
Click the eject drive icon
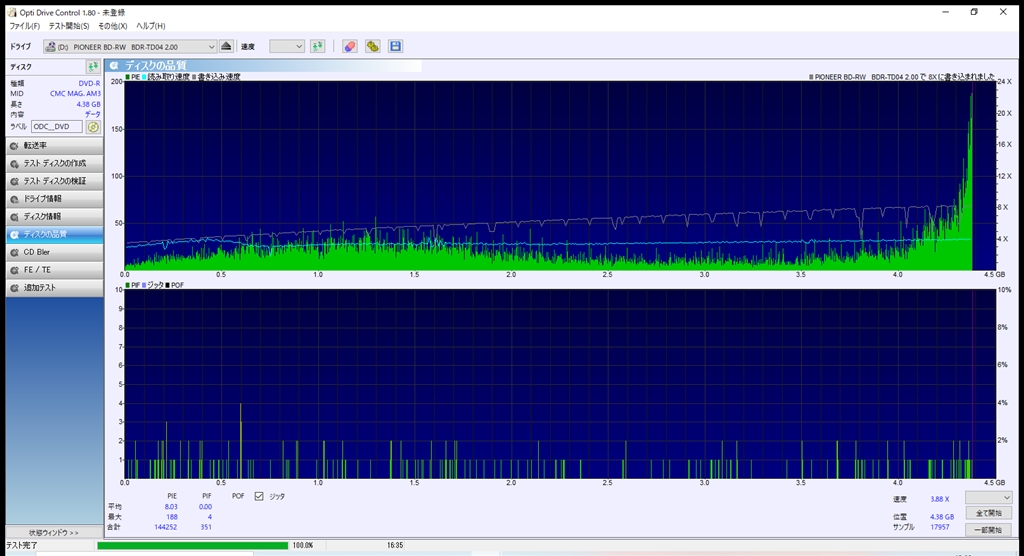(226, 46)
